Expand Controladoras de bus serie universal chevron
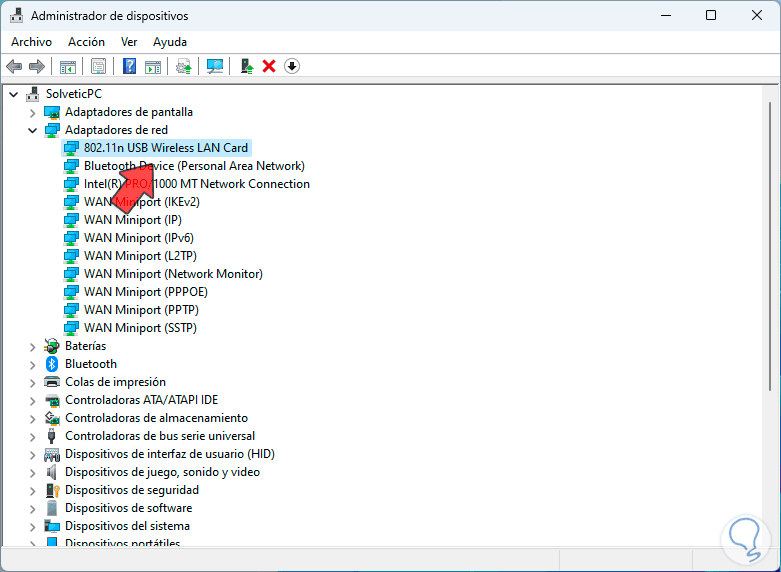Viewport: 781px width, 572px height. tap(33, 436)
